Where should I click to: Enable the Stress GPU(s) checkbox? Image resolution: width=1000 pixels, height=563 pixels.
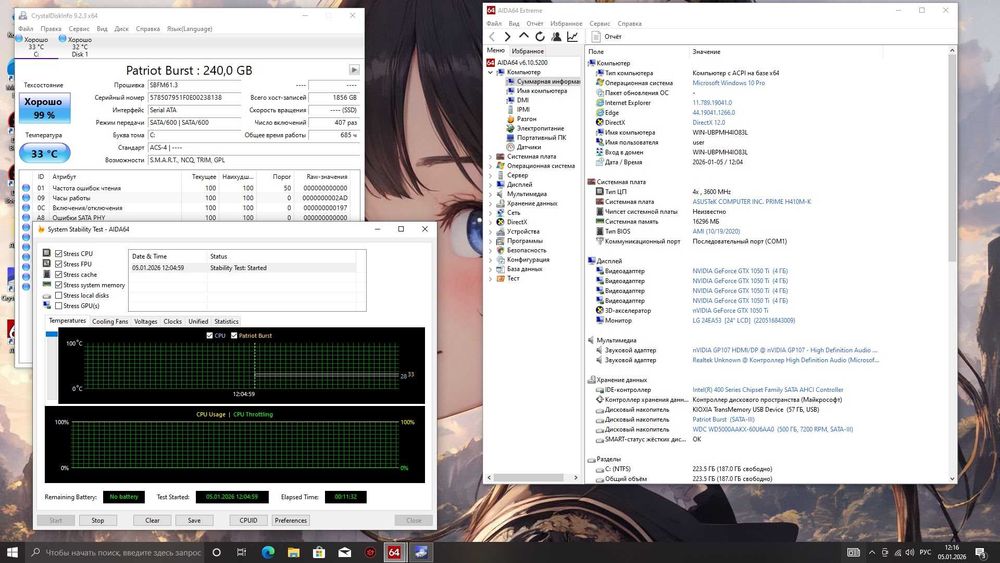click(59, 305)
